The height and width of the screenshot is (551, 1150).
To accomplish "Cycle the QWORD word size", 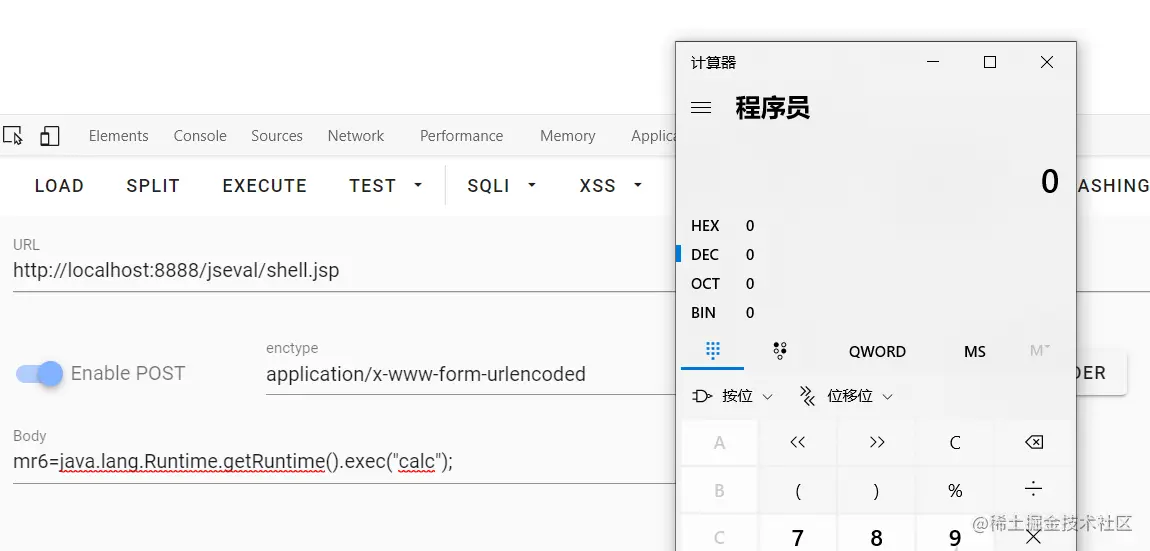I will 877,351.
